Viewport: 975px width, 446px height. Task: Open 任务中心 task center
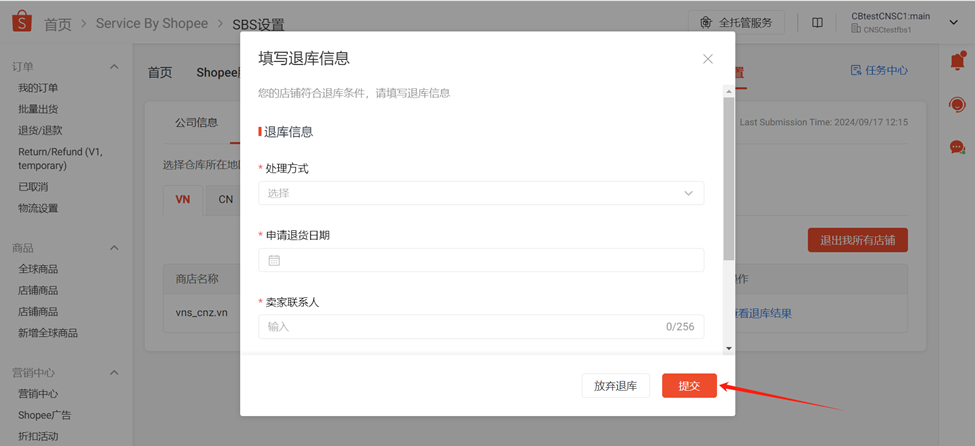[x=879, y=71]
